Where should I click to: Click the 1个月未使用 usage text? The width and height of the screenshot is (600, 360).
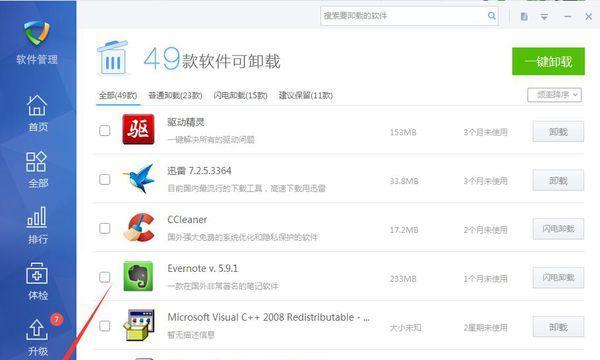(x=486, y=279)
